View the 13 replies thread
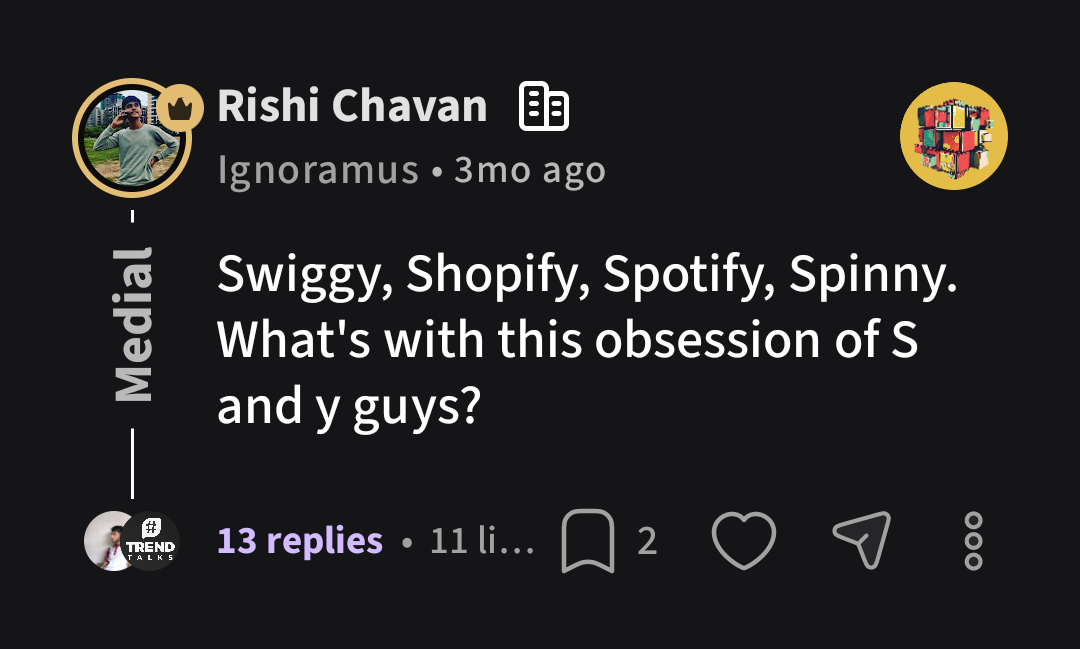 pos(300,541)
